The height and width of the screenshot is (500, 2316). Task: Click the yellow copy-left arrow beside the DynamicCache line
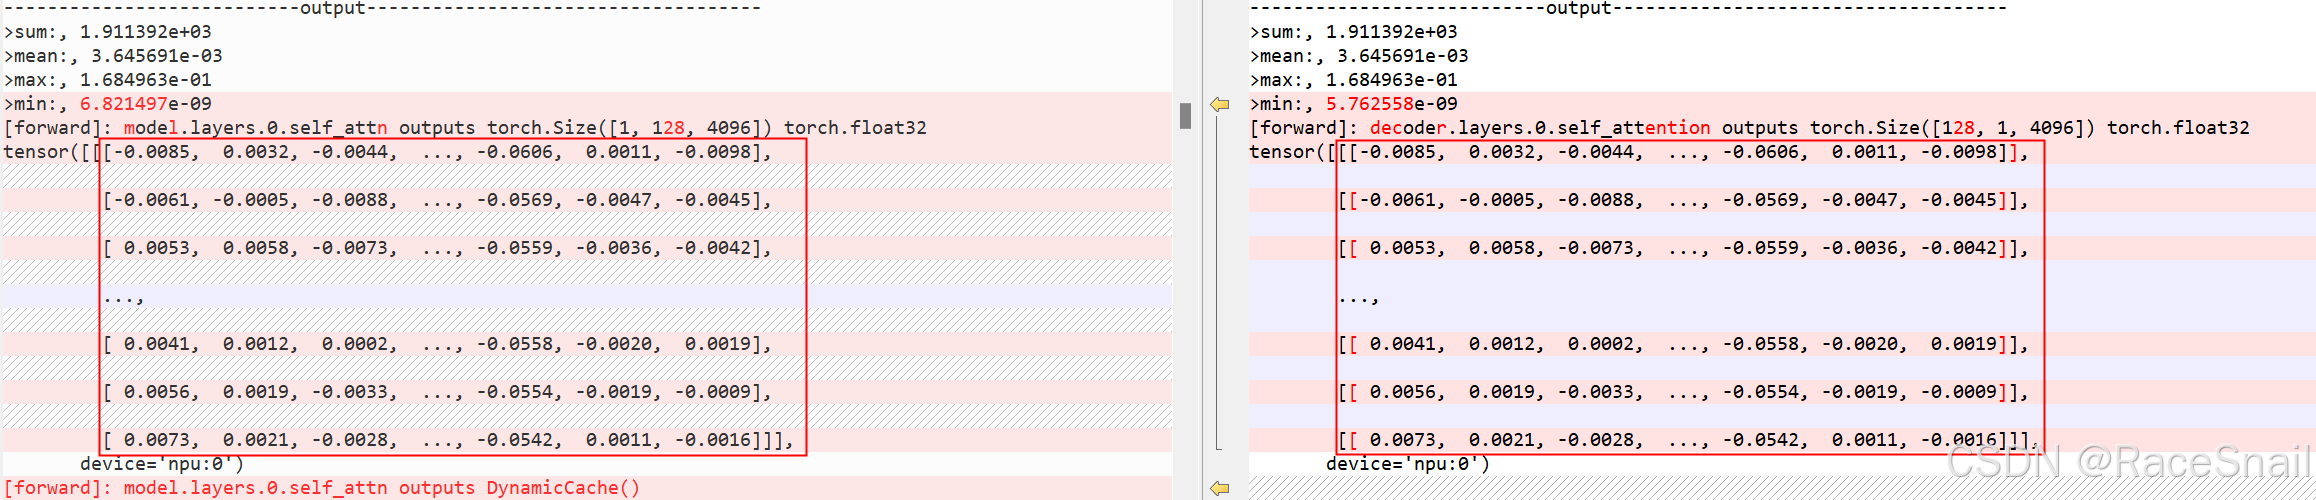click(1219, 488)
